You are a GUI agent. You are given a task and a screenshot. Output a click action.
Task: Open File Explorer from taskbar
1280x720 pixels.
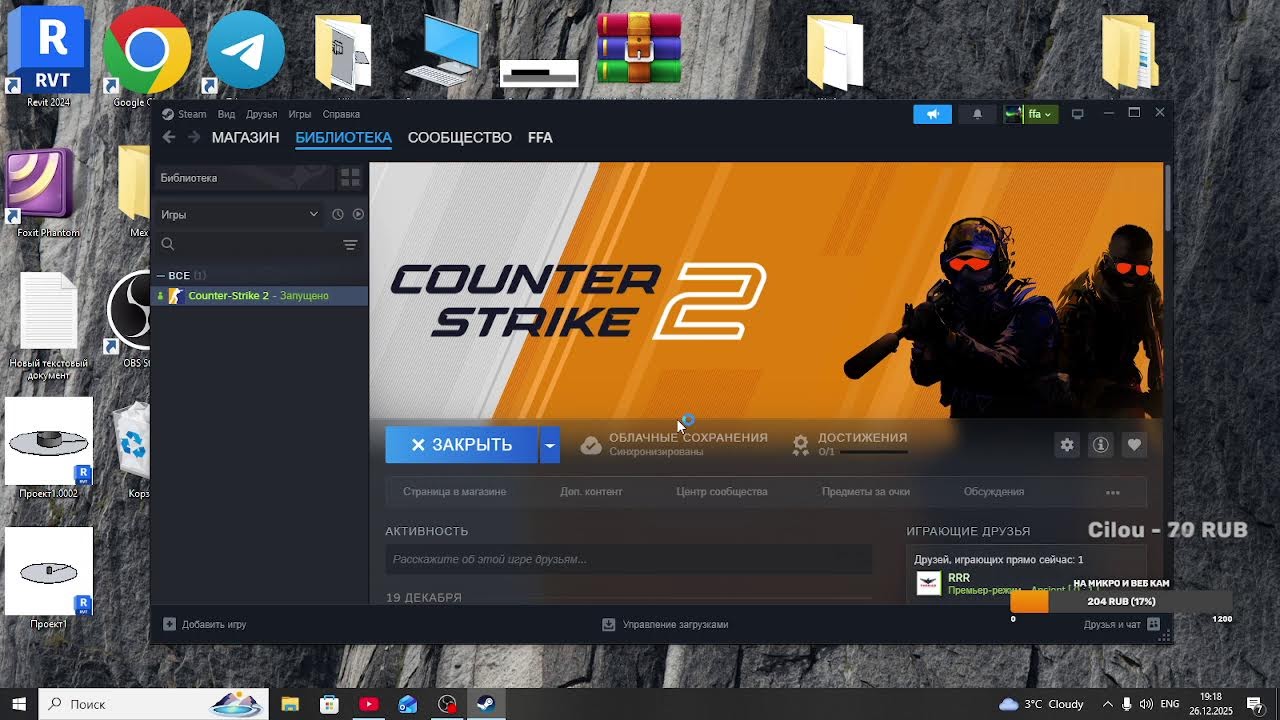coord(290,704)
